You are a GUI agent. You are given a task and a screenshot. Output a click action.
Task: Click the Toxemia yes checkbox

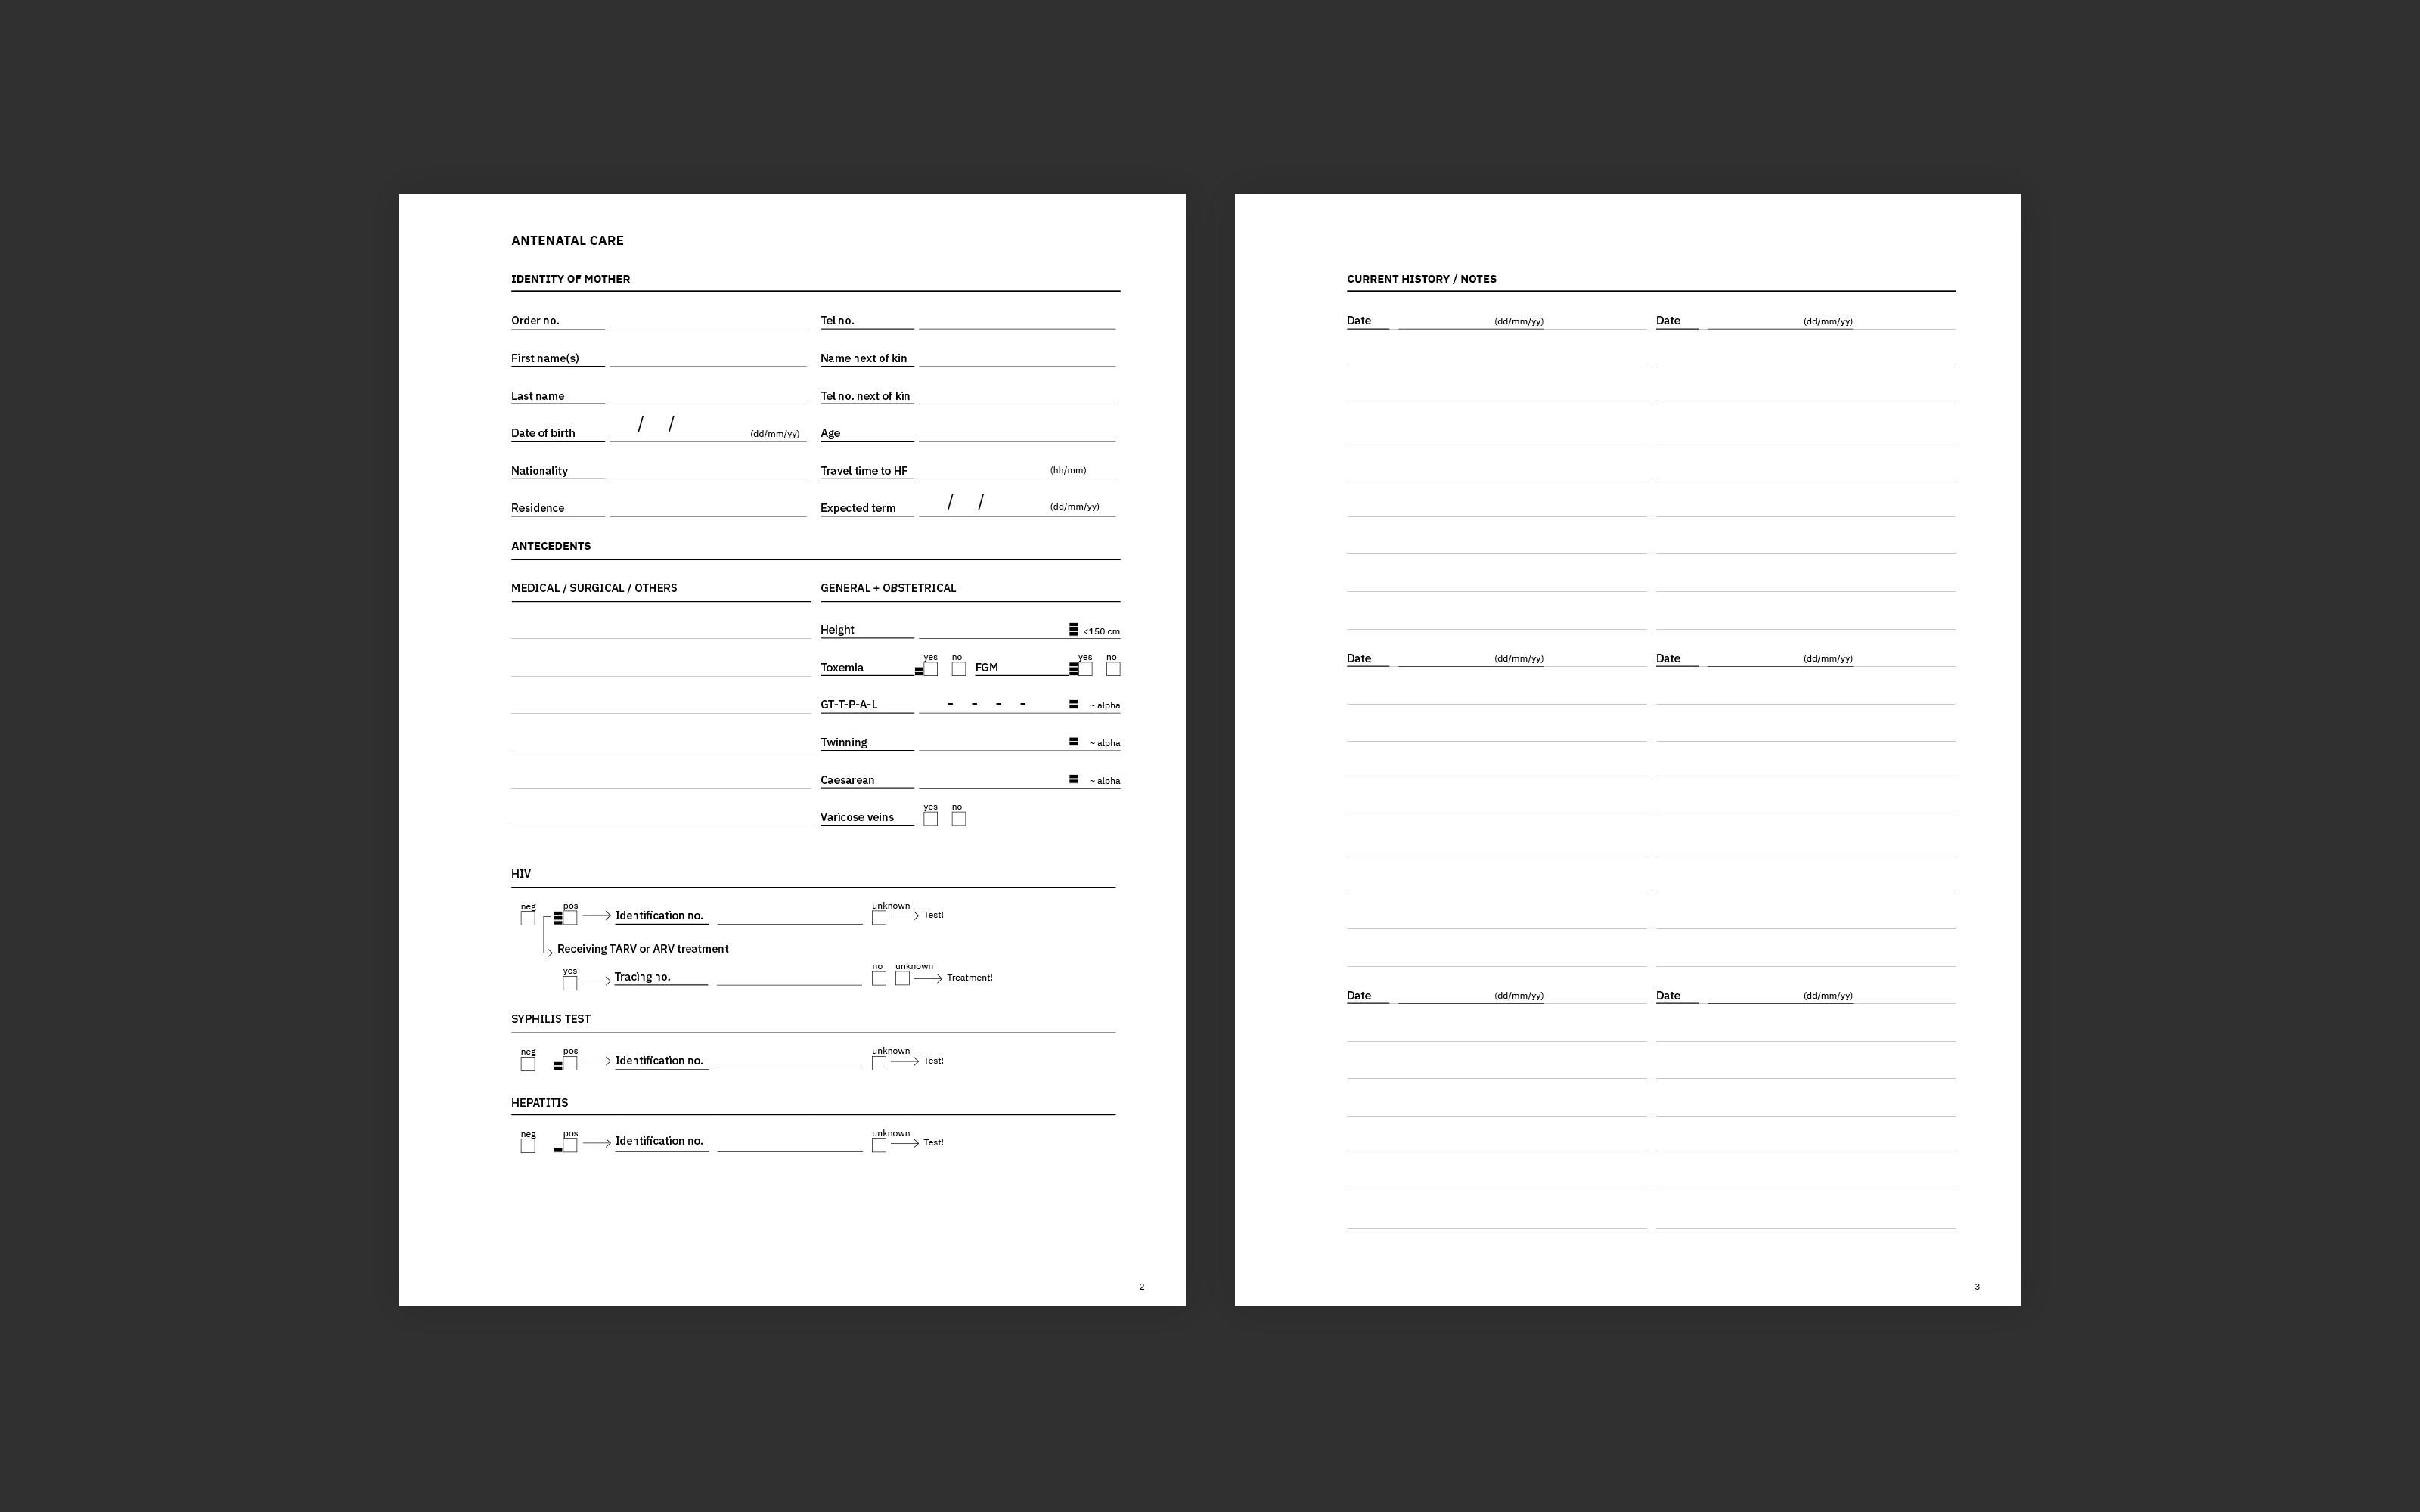(x=930, y=669)
